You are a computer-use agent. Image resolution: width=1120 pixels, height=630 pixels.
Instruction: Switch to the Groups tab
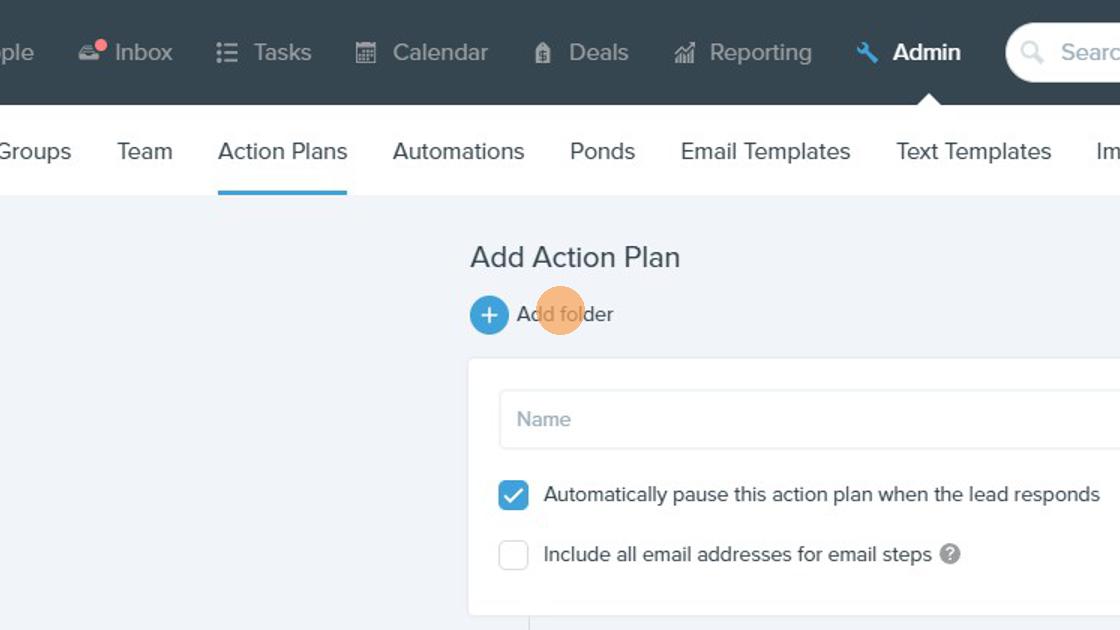(x=35, y=151)
